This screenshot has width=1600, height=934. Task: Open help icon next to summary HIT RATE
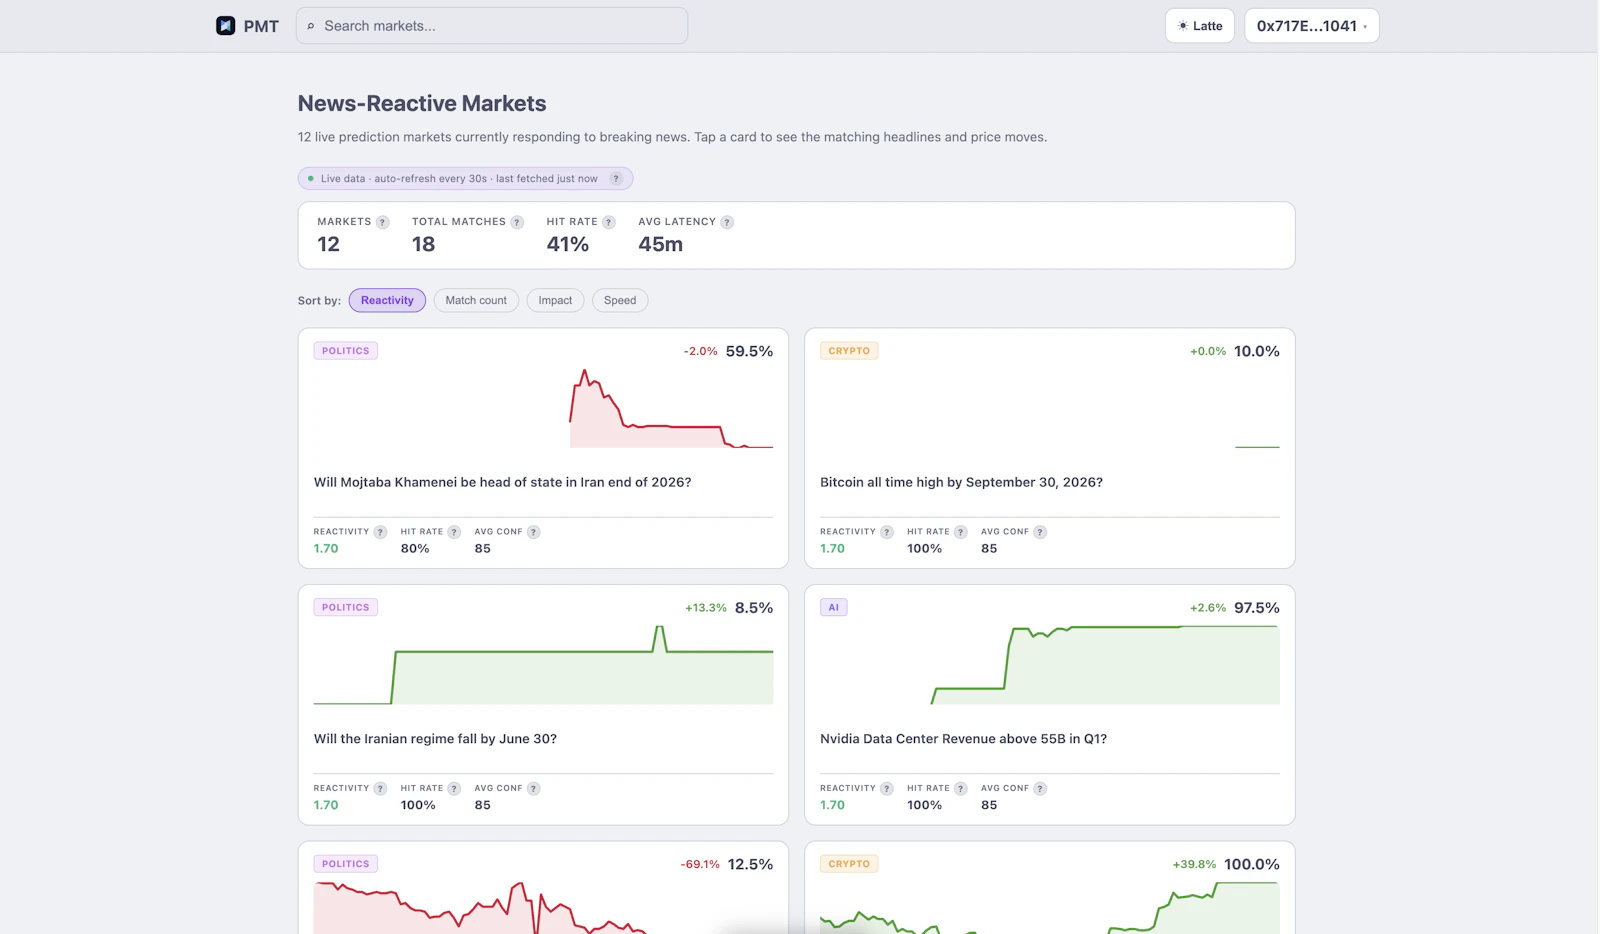point(609,222)
